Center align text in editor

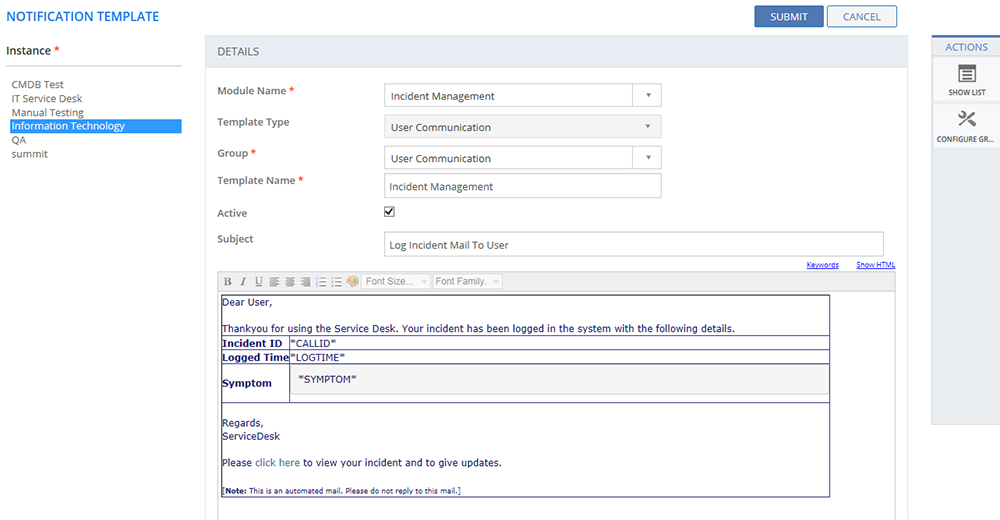tap(290, 282)
